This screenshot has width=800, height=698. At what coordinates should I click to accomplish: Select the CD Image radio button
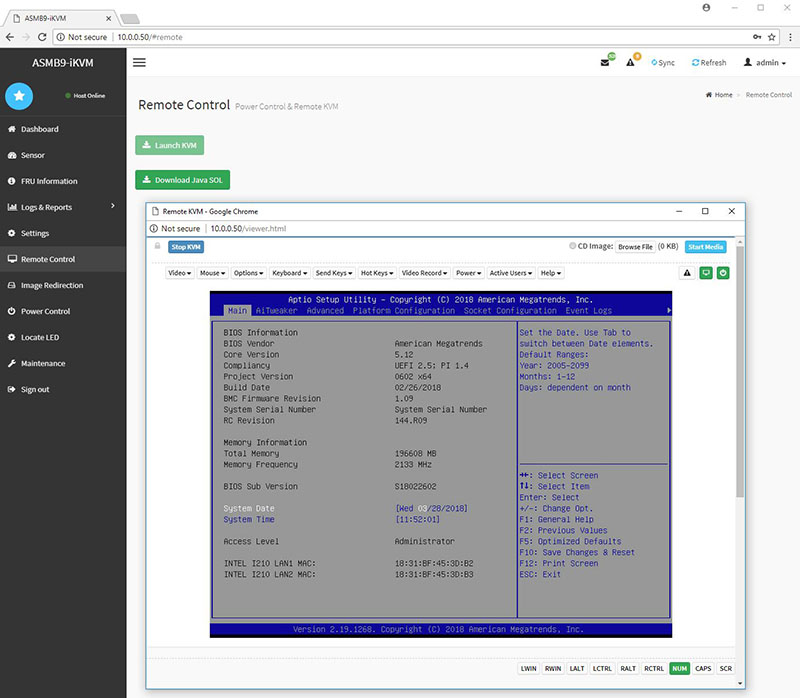click(x=571, y=246)
